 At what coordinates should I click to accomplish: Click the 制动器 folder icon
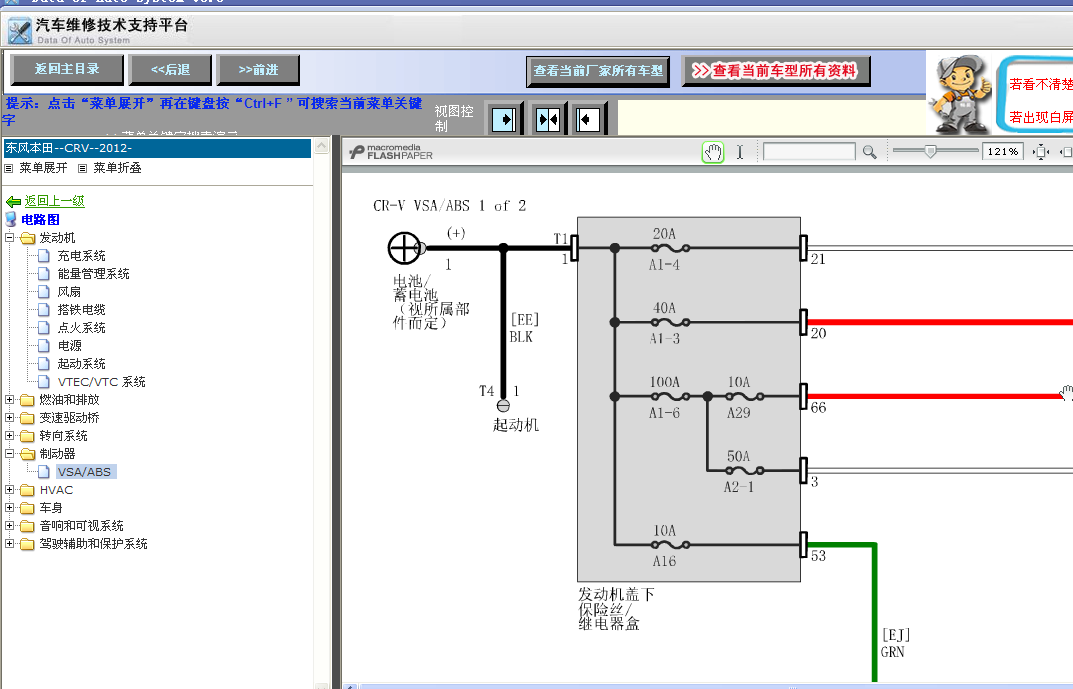[27, 454]
